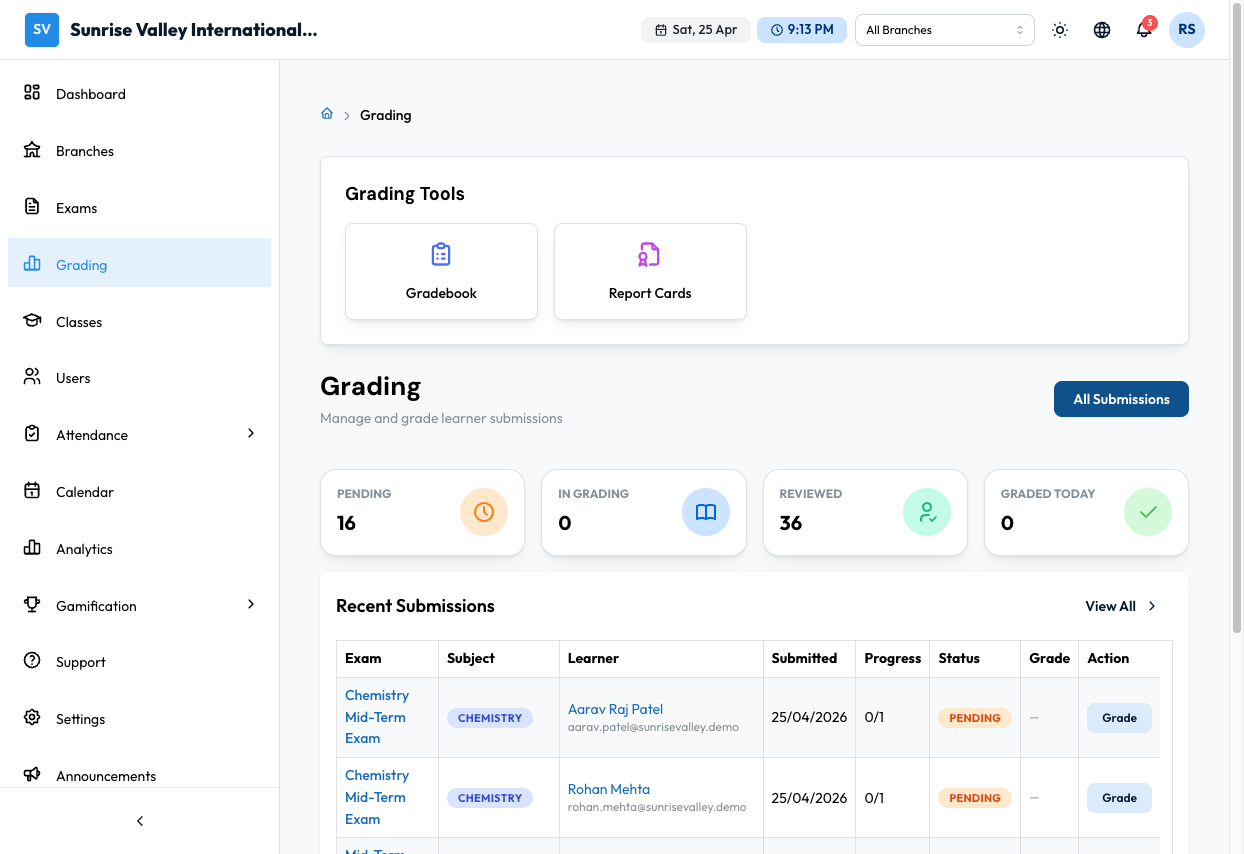Click Grading breadcrumb text

pos(385,115)
